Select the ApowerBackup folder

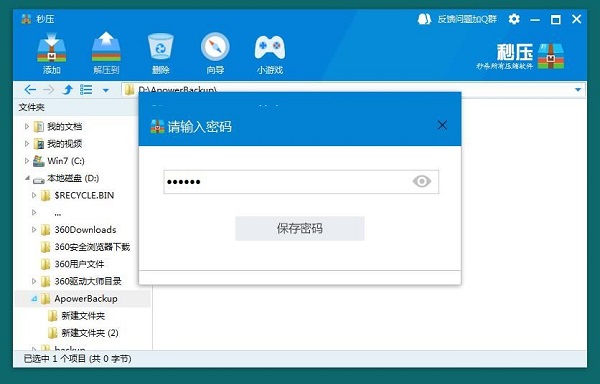[86, 298]
